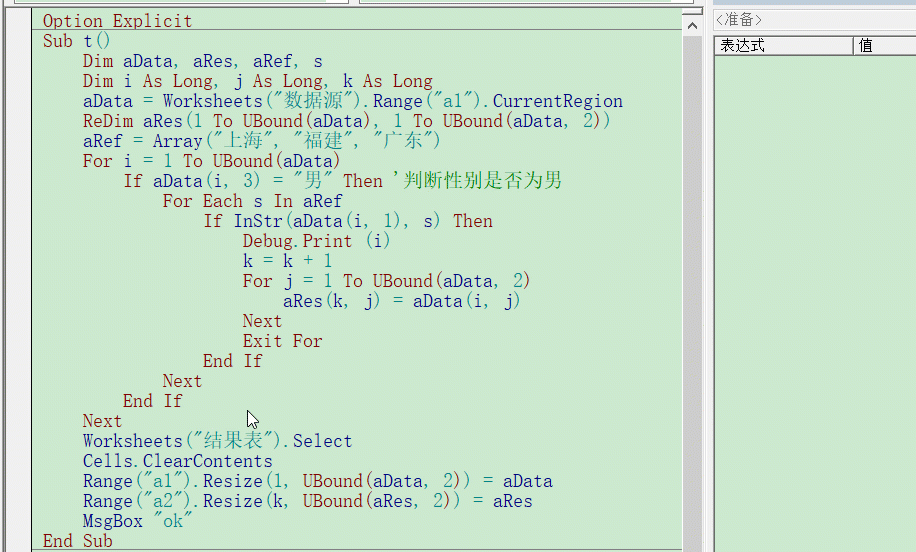Click the green comment 判断性别是否为男
Screen dimensions: 916x552
pos(477,180)
